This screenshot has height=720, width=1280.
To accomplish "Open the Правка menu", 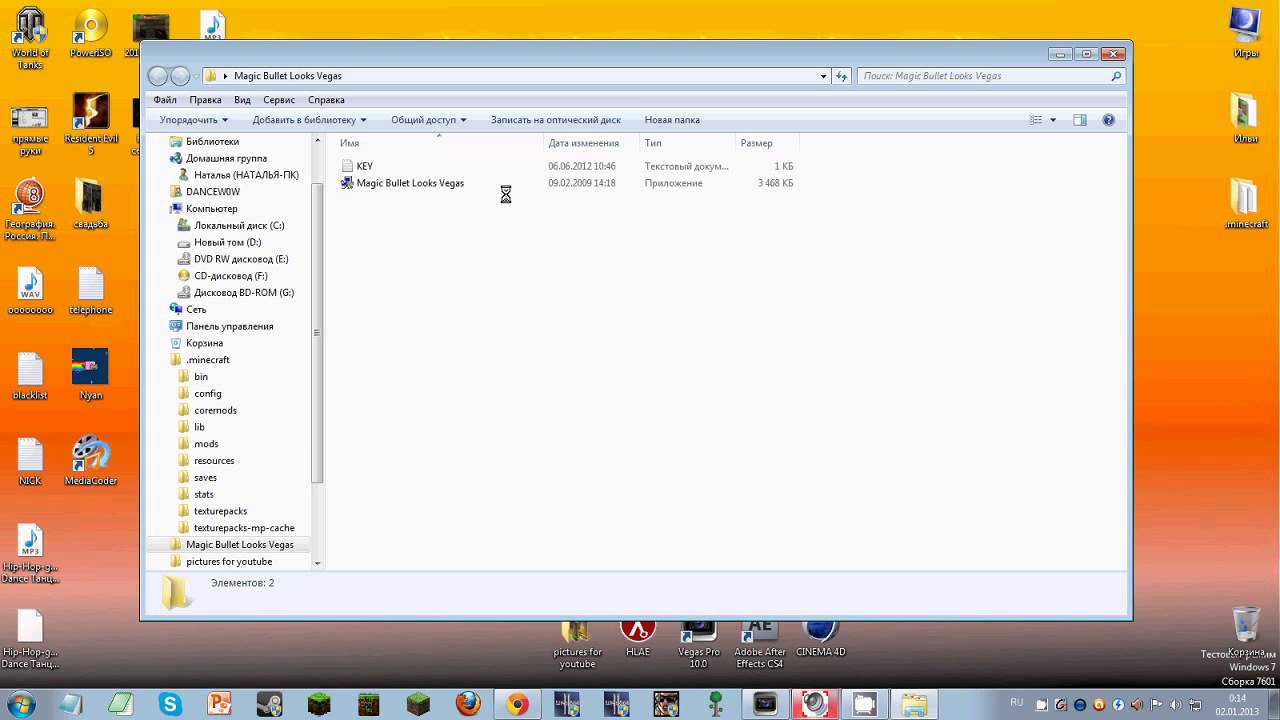I will (x=205, y=100).
